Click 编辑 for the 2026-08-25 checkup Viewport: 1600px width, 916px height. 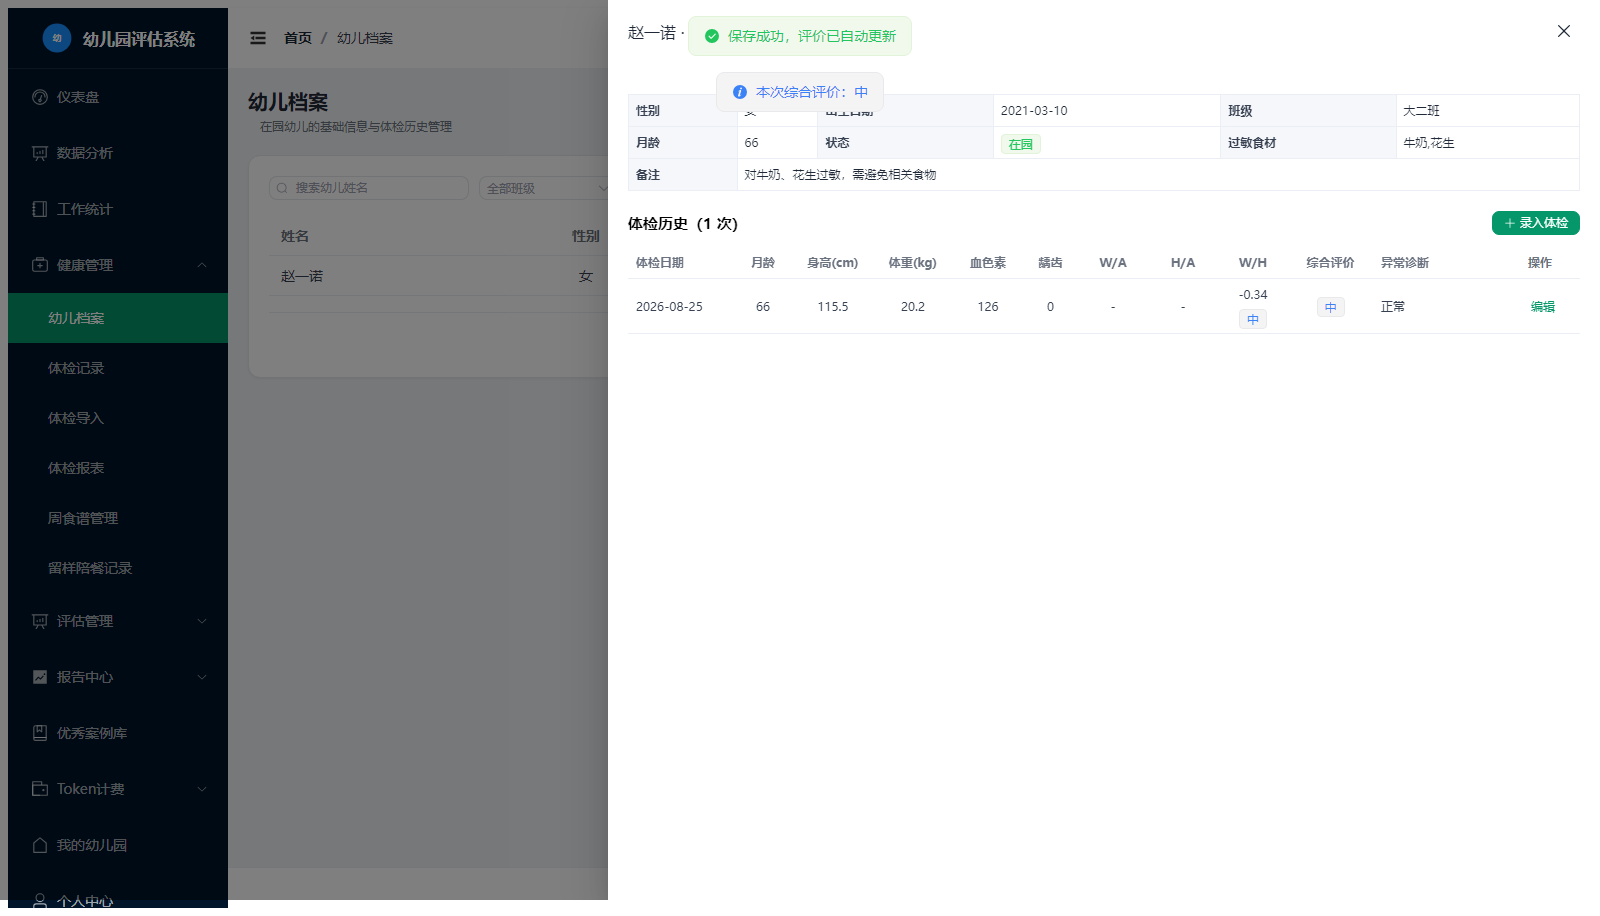tap(1543, 307)
